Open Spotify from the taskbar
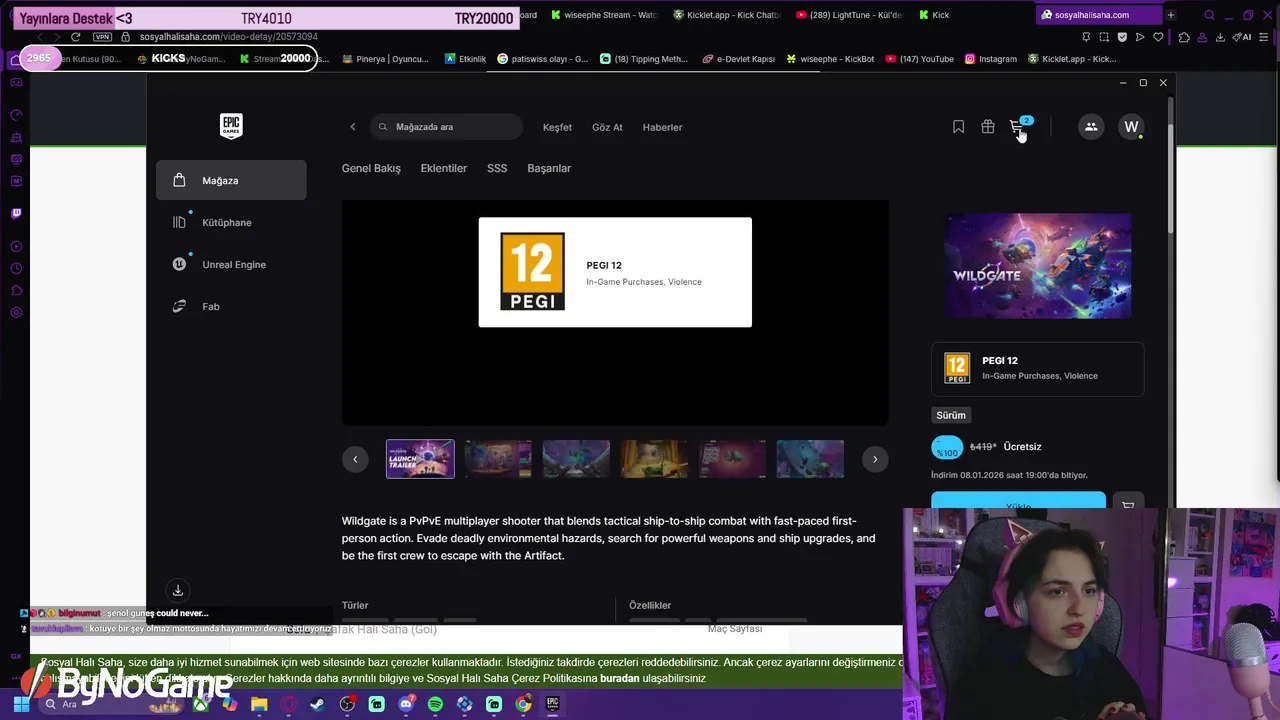1280x720 pixels. (435, 704)
